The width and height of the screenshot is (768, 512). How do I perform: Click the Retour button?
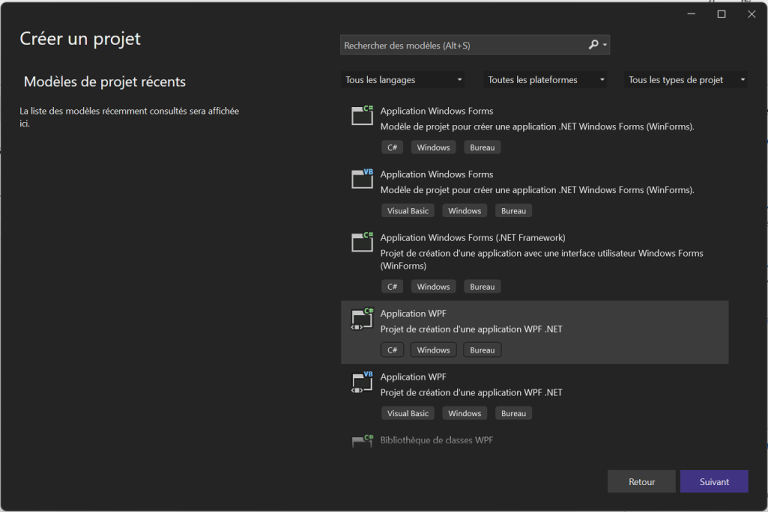click(641, 481)
